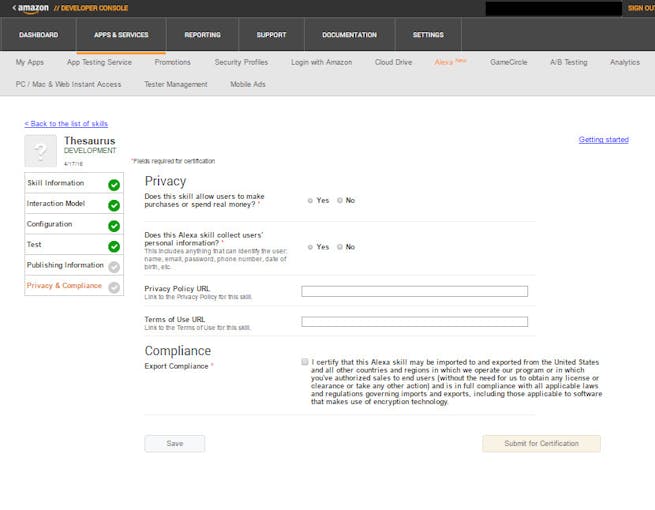The image size is (655, 510).
Task: Select No for purchases or real money
Action: (340, 200)
